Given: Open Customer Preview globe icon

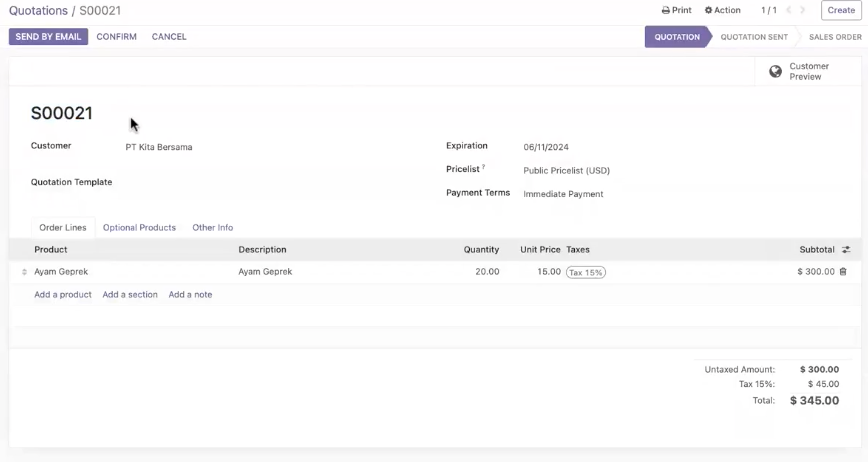Looking at the screenshot, I should [776, 71].
